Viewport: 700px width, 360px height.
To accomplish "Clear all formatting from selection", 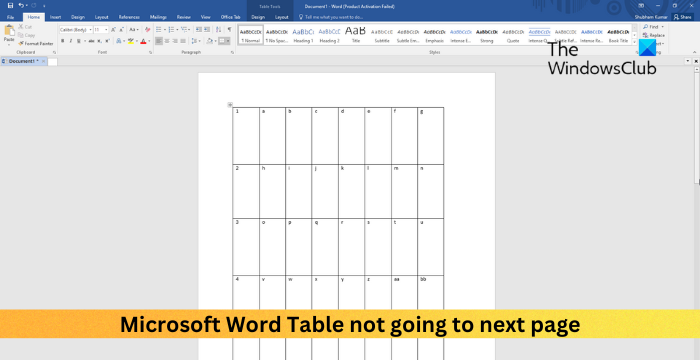I will 147,29.
